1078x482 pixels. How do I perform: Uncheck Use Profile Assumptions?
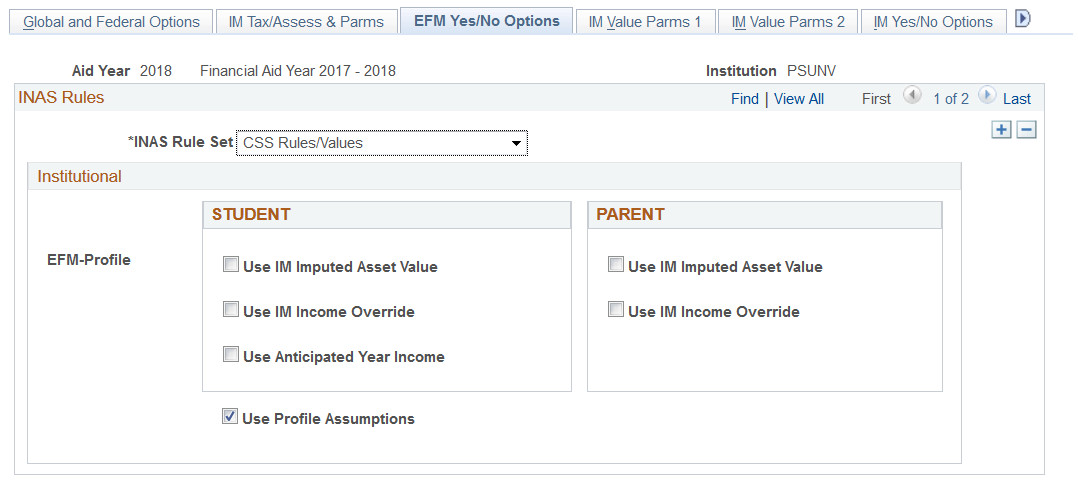pos(230,418)
